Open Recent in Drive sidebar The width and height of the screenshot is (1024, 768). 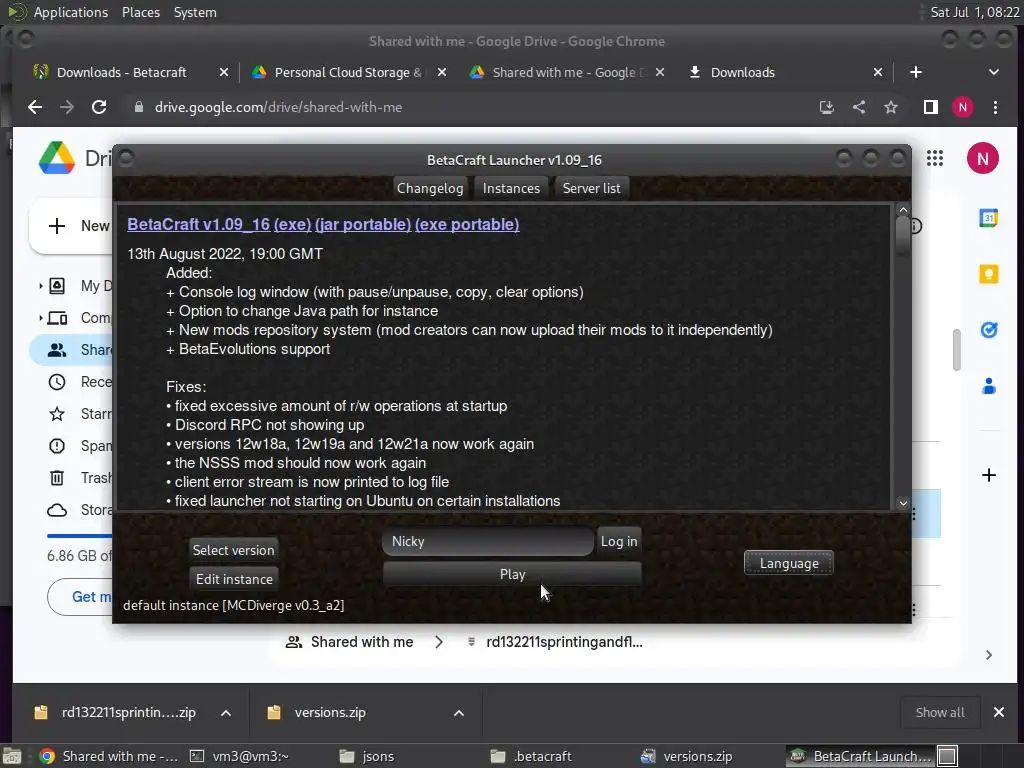79,382
